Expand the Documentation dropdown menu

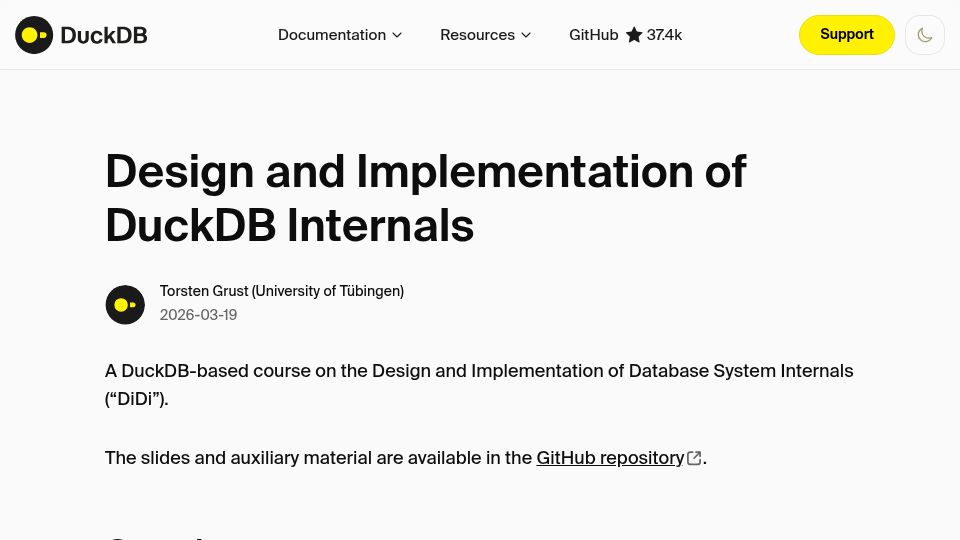click(340, 35)
